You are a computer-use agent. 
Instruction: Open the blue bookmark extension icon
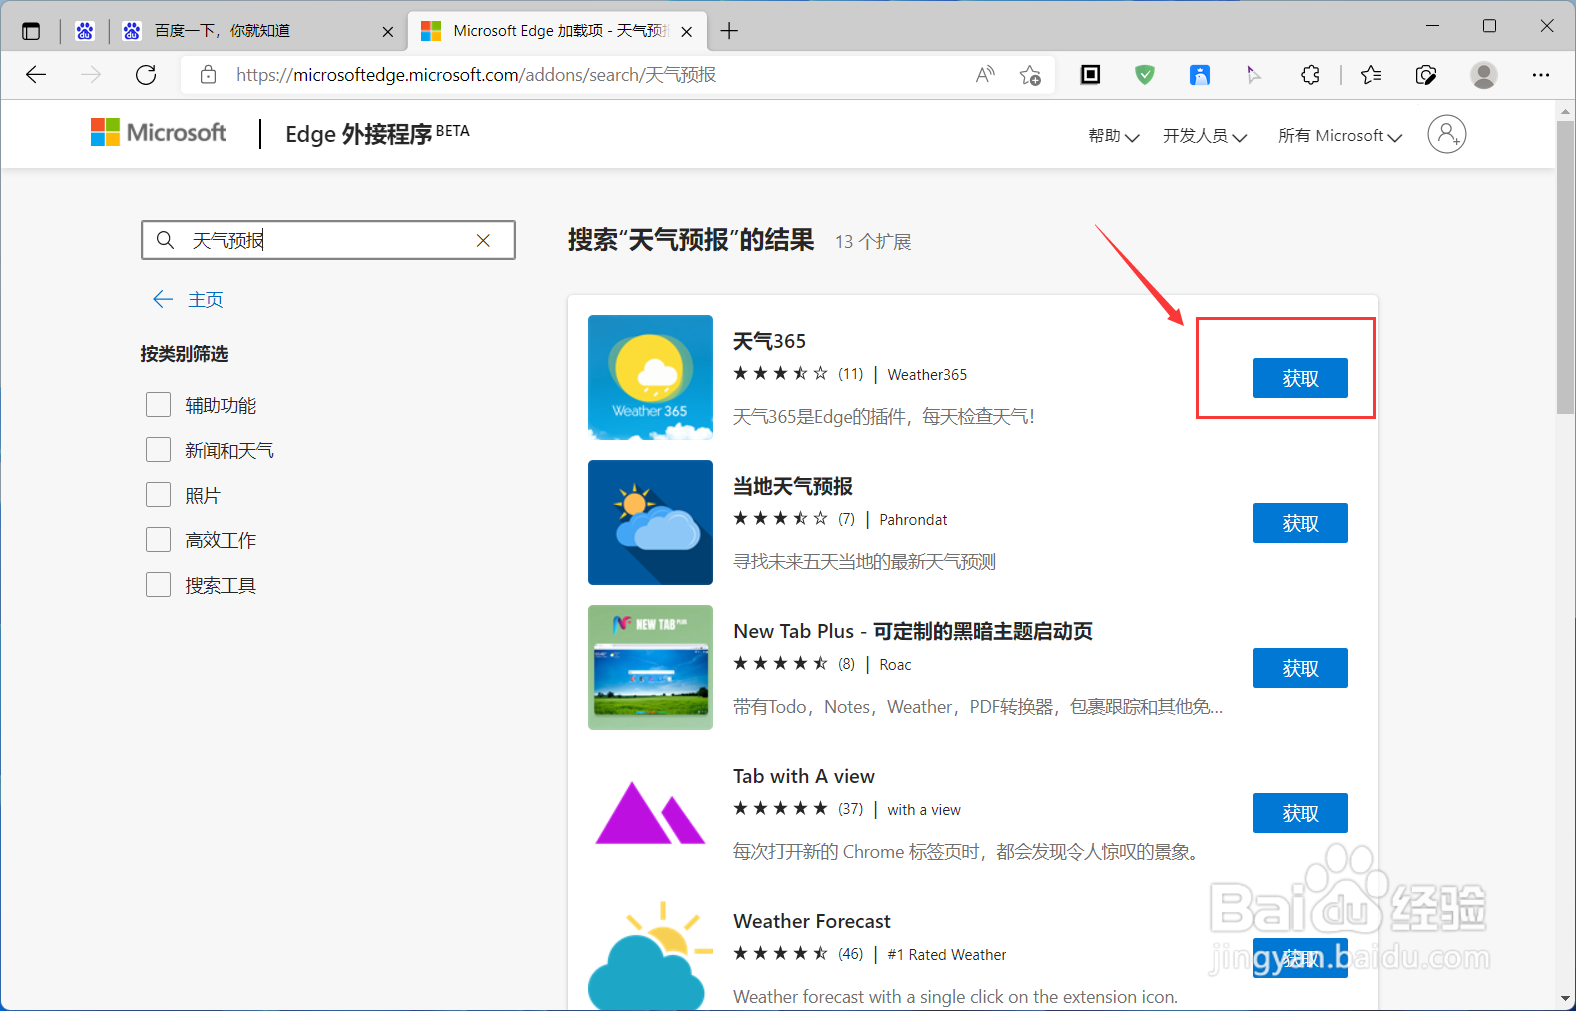1199,75
